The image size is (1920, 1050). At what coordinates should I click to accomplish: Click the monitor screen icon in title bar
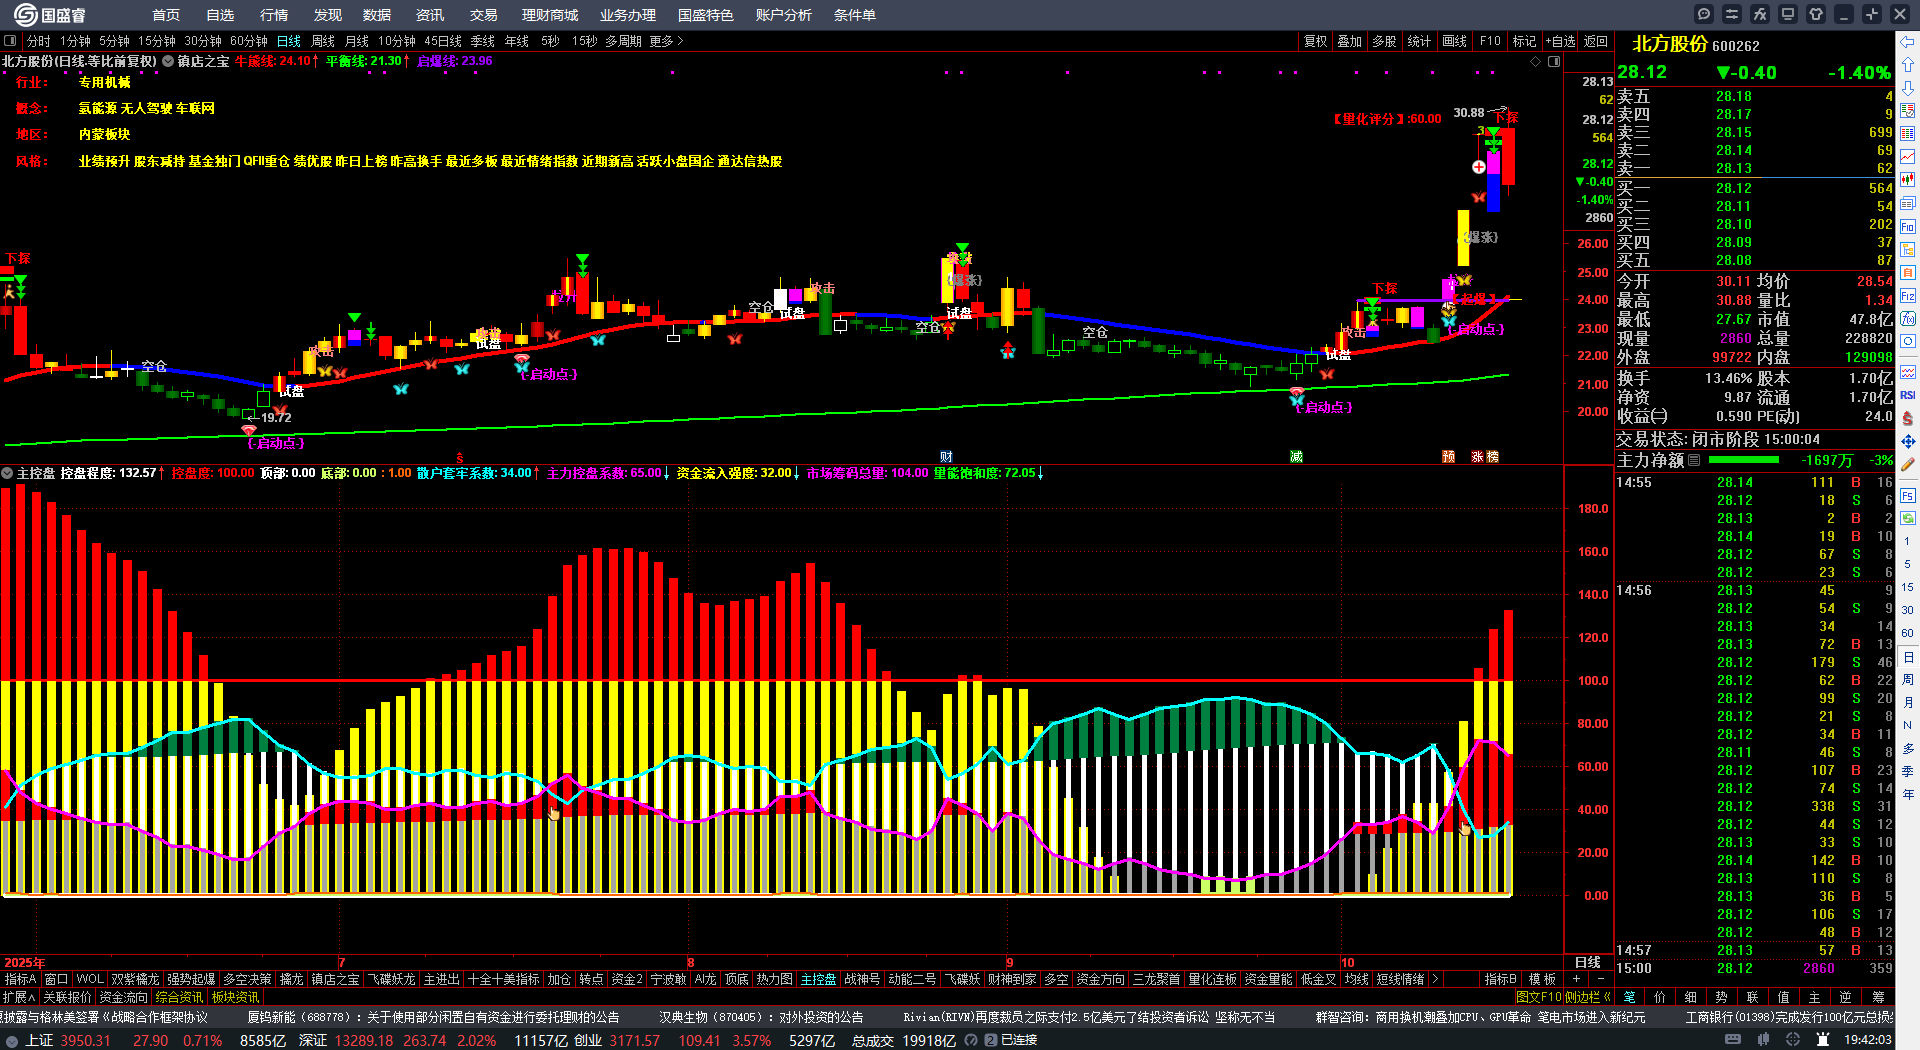click(1788, 14)
